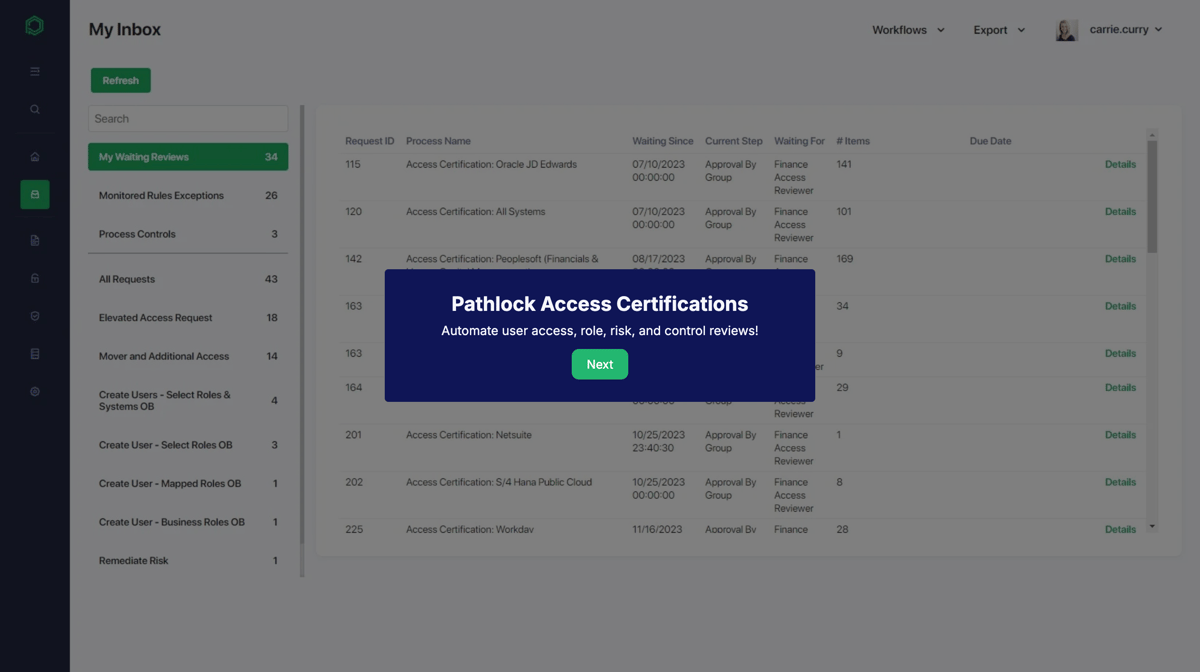Open the sidebar search icon
Image resolution: width=1200 pixels, height=672 pixels.
pos(35,110)
